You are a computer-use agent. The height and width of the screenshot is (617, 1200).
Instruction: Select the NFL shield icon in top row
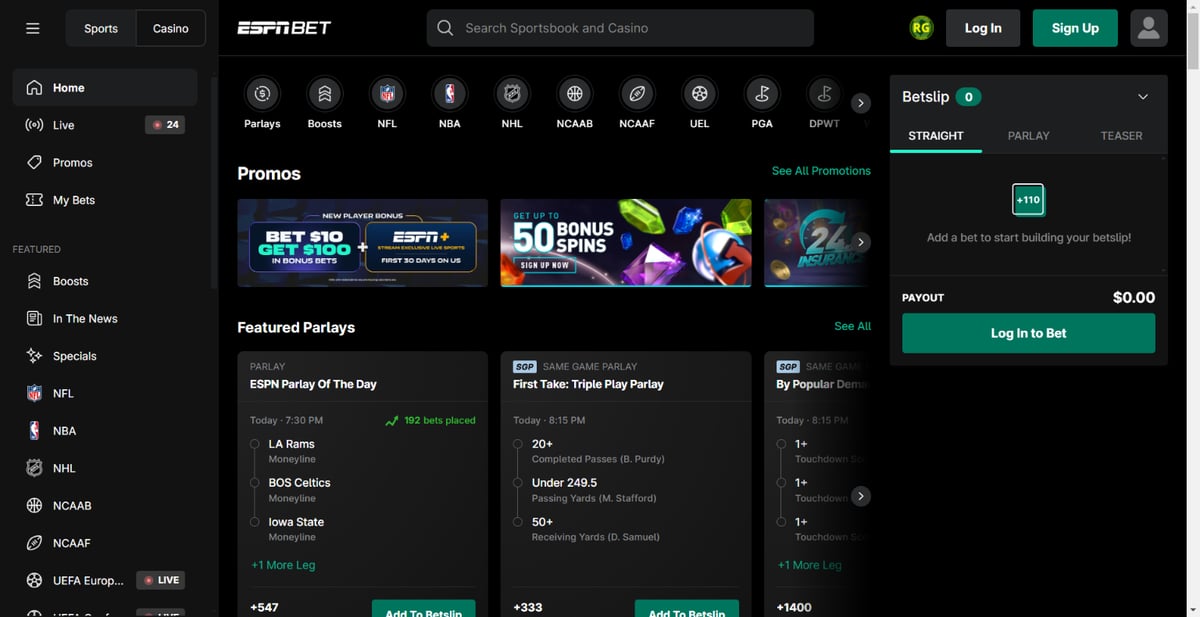point(387,94)
